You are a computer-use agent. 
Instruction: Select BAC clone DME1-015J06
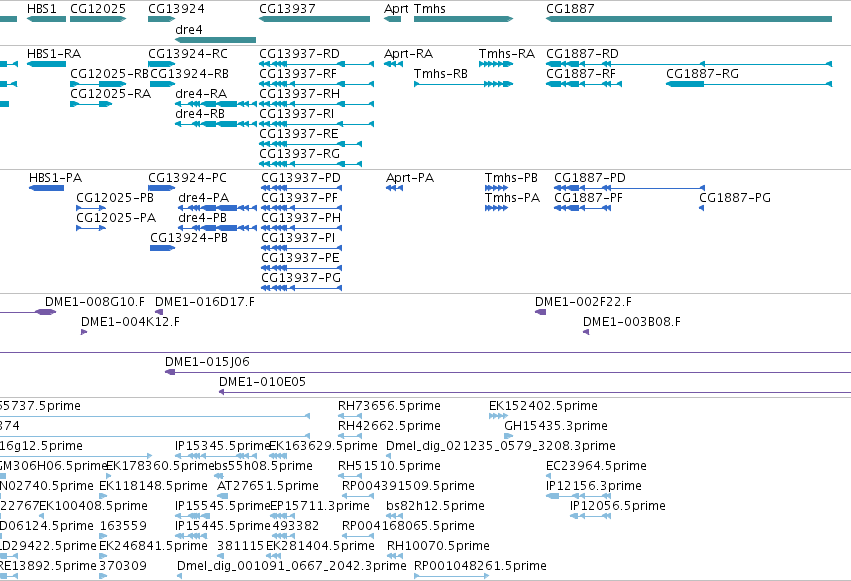coord(207,362)
